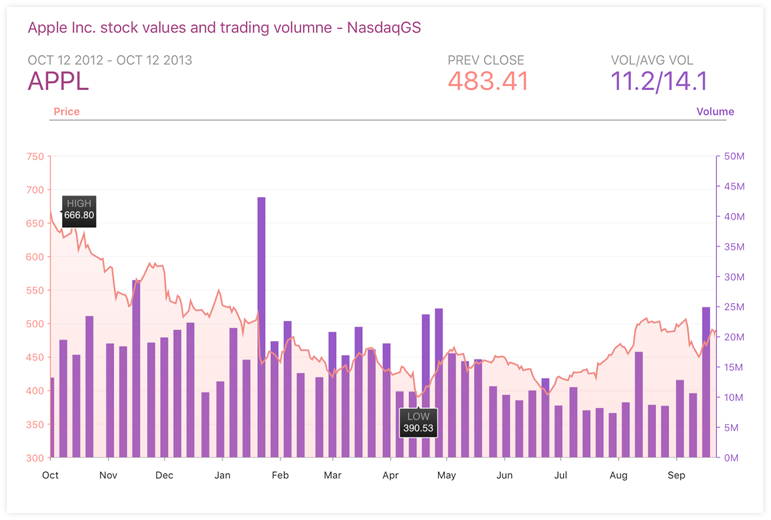Select the Volume legend label
The width and height of the screenshot is (771, 520).
715,112
